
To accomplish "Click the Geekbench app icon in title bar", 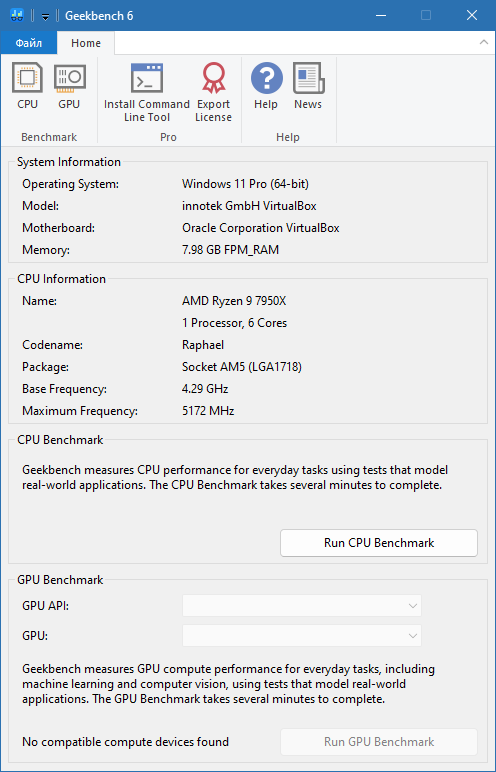I will [x=17, y=15].
